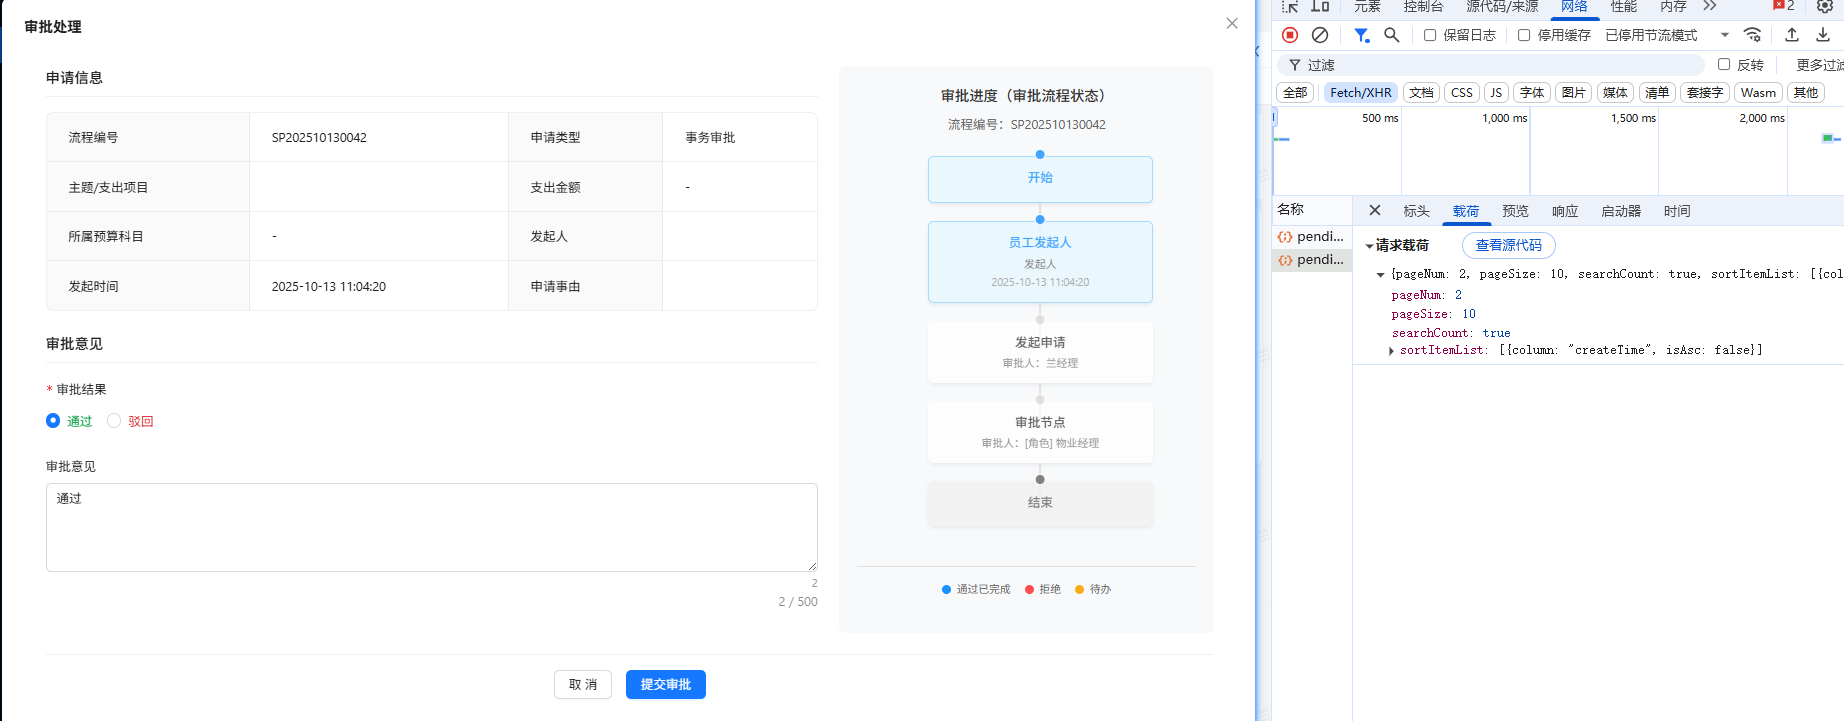This screenshot has height=721, width=1844.
Task: Switch to the 响应 tab
Action: pos(1564,211)
